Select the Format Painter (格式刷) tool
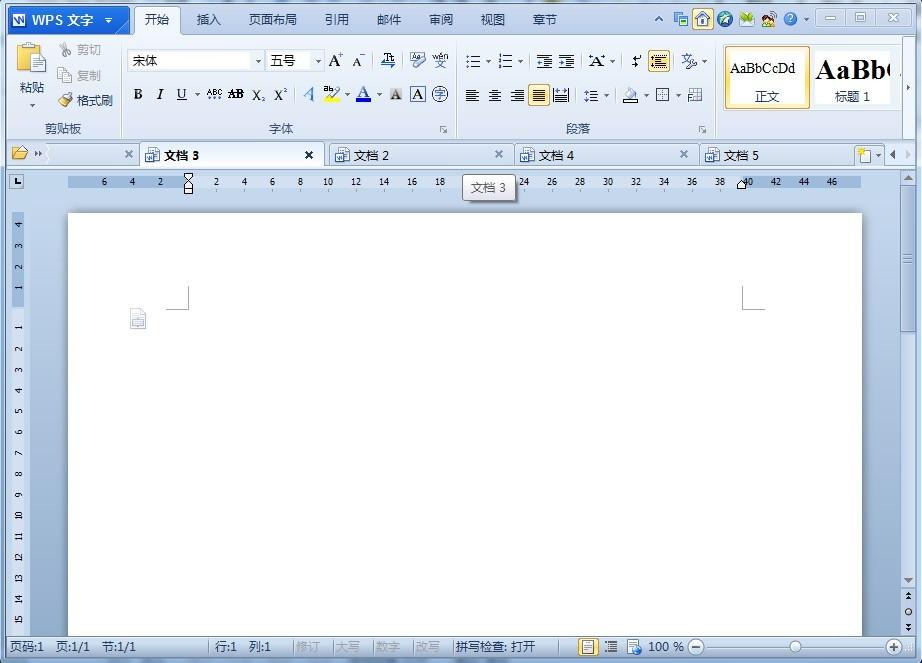This screenshot has height=663, width=922. point(85,100)
